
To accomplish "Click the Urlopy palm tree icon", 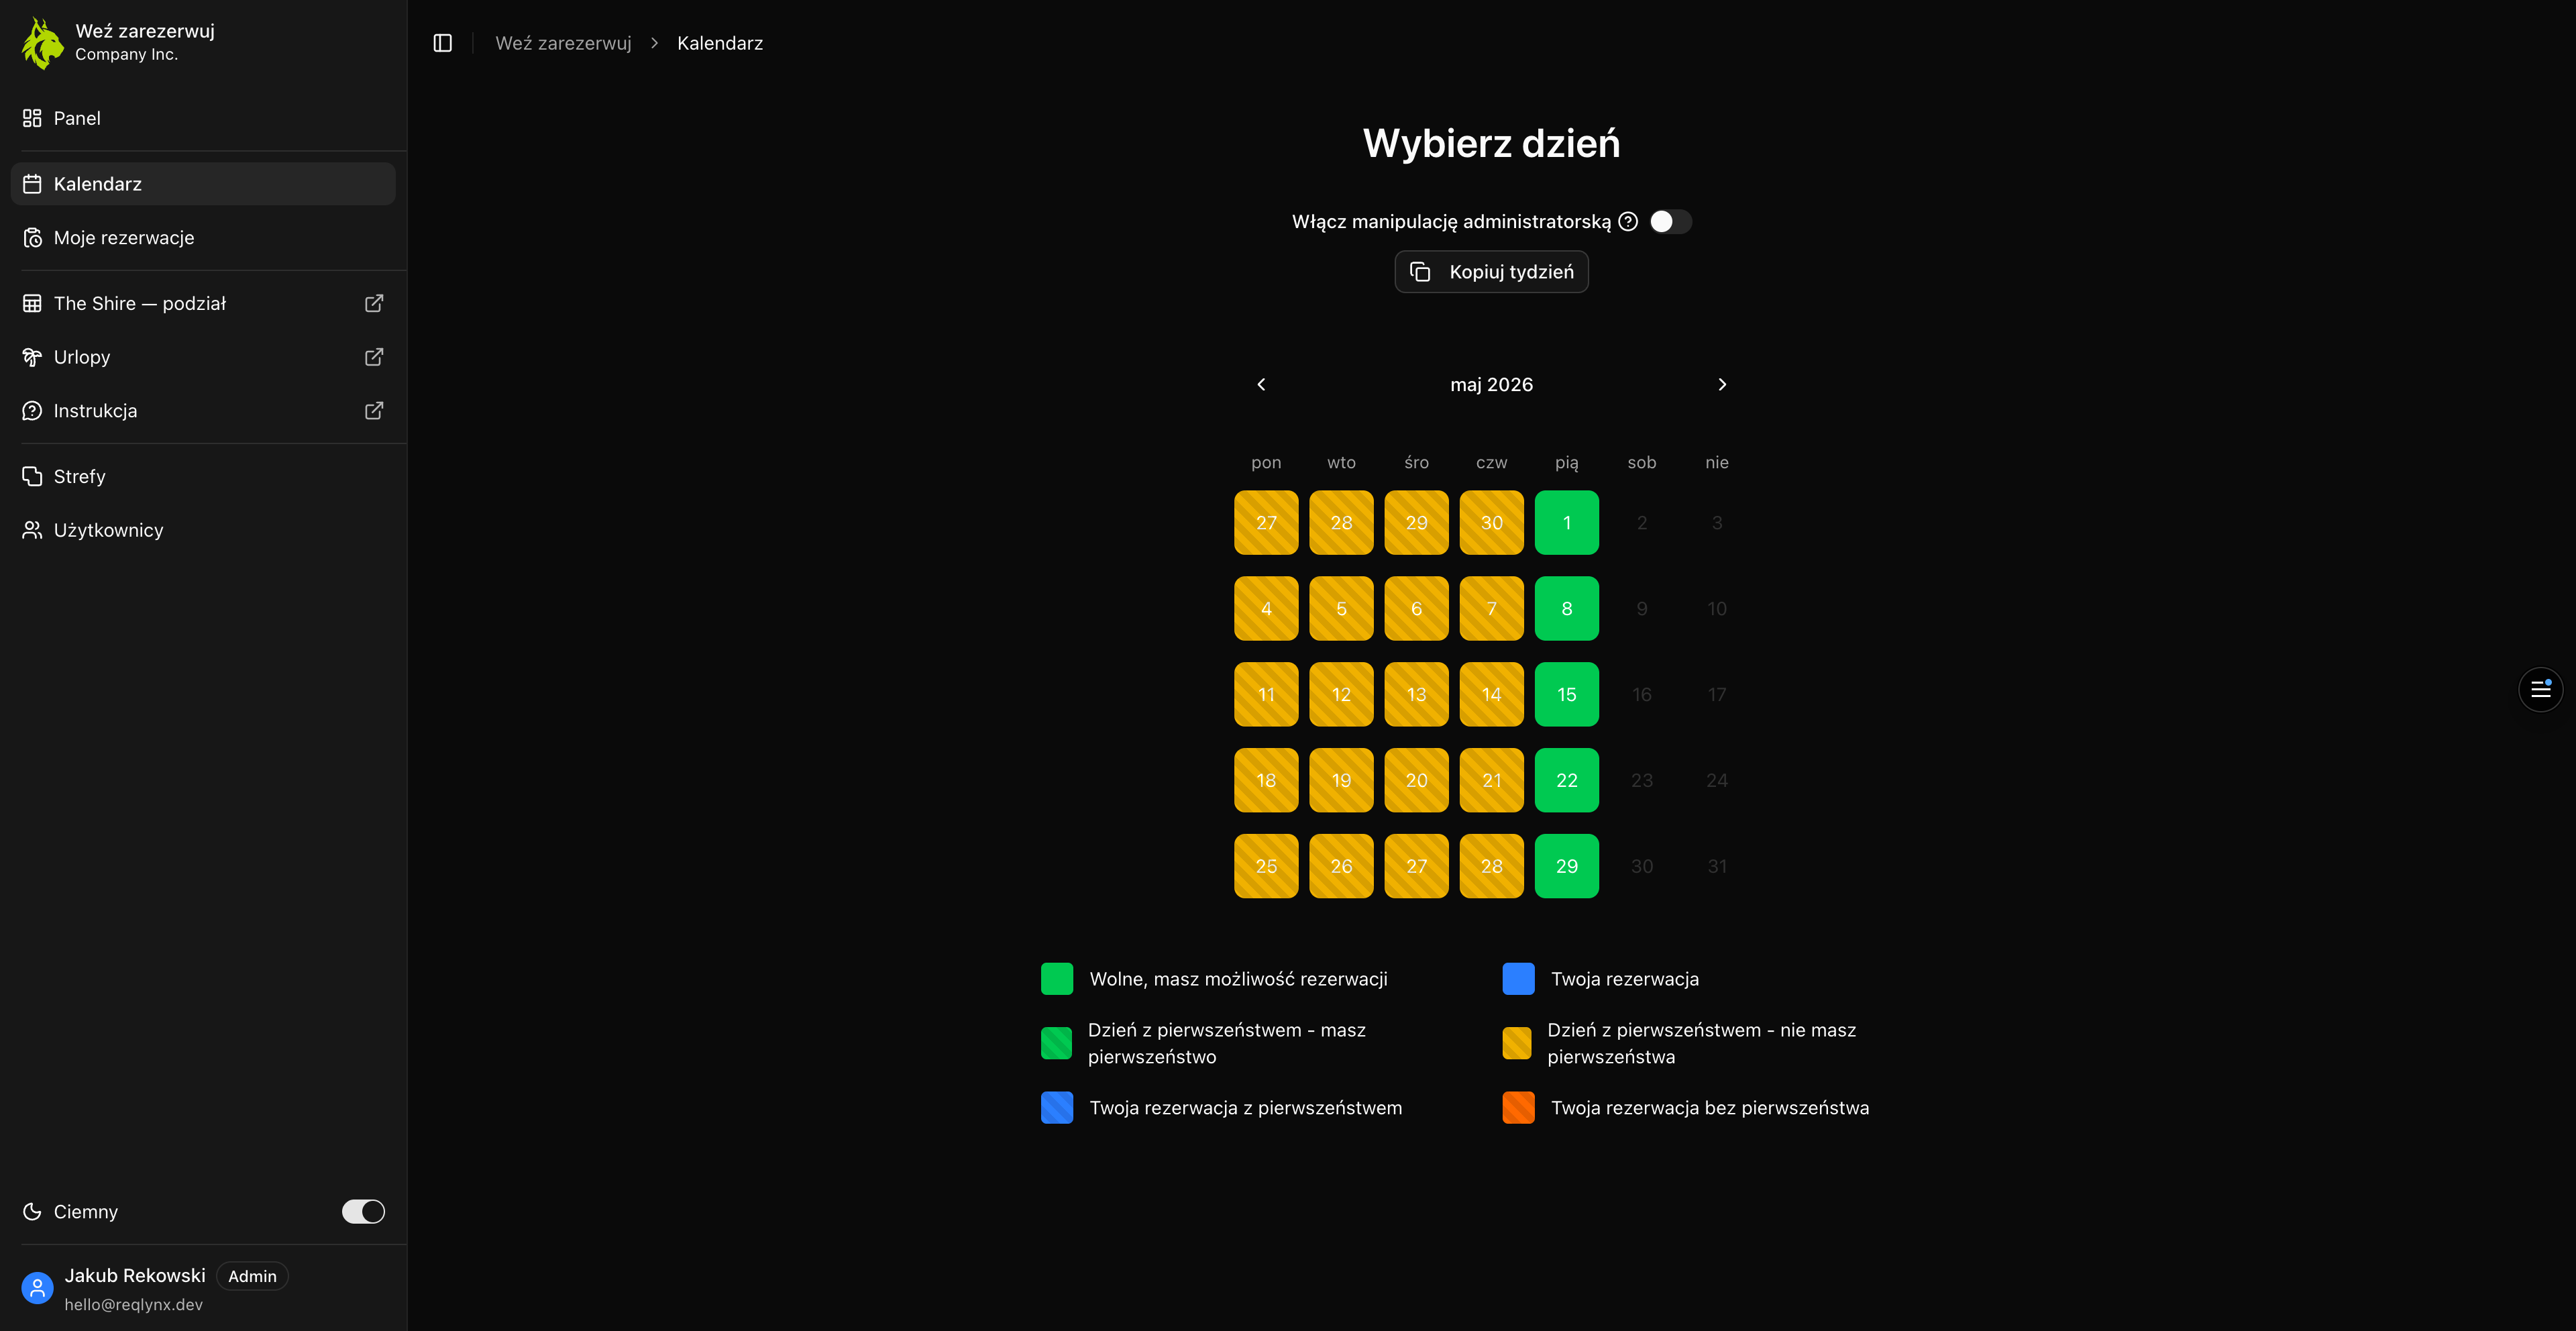I will 32,357.
